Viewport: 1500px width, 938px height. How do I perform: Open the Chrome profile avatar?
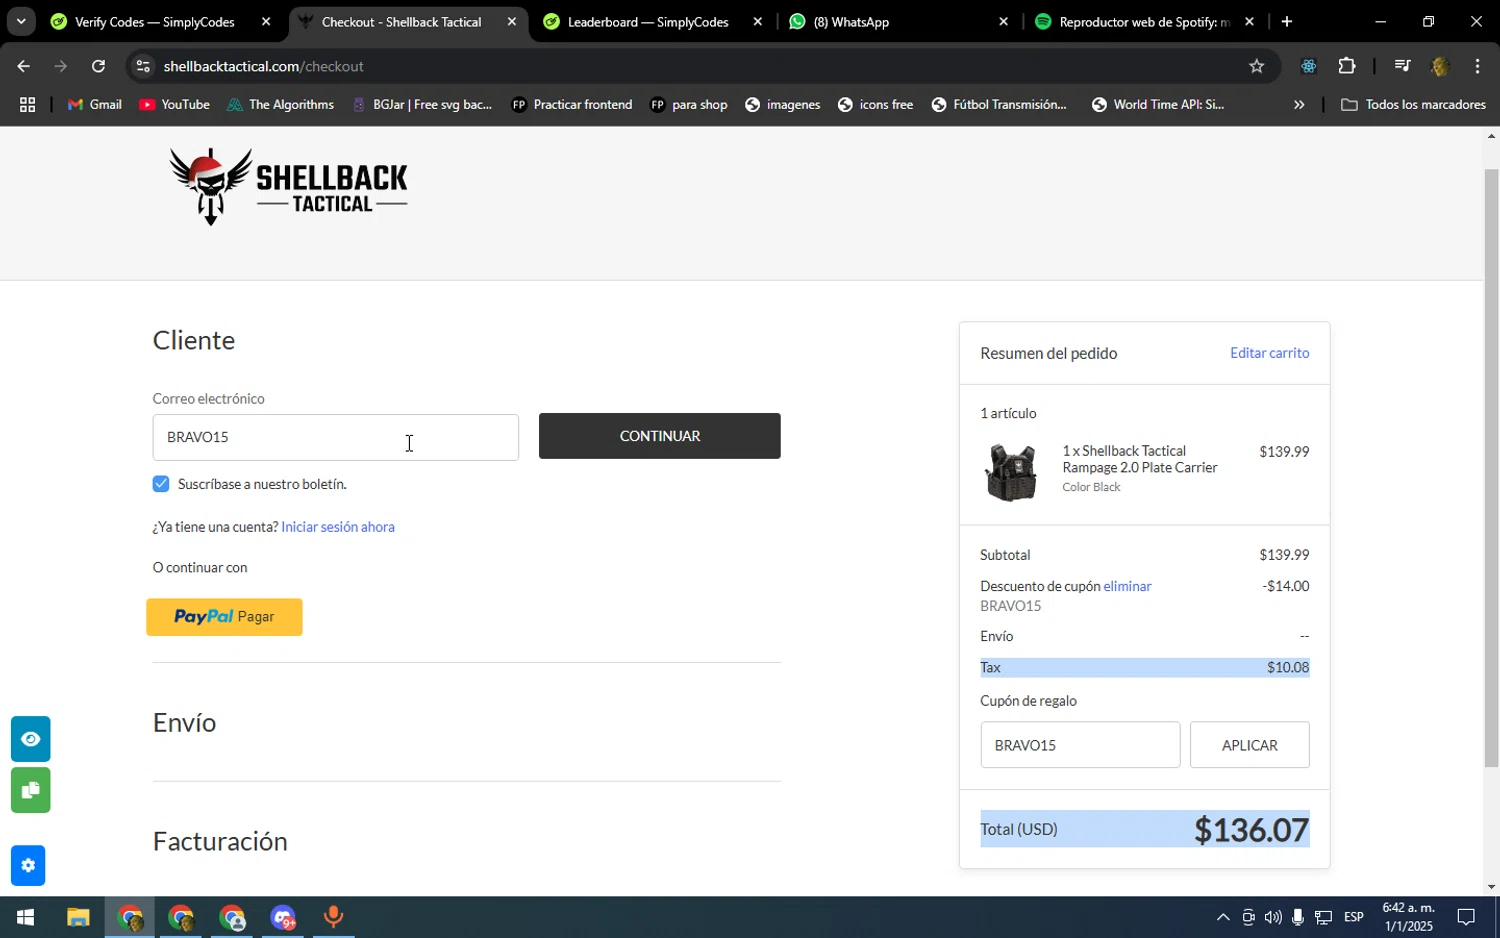pos(1440,66)
